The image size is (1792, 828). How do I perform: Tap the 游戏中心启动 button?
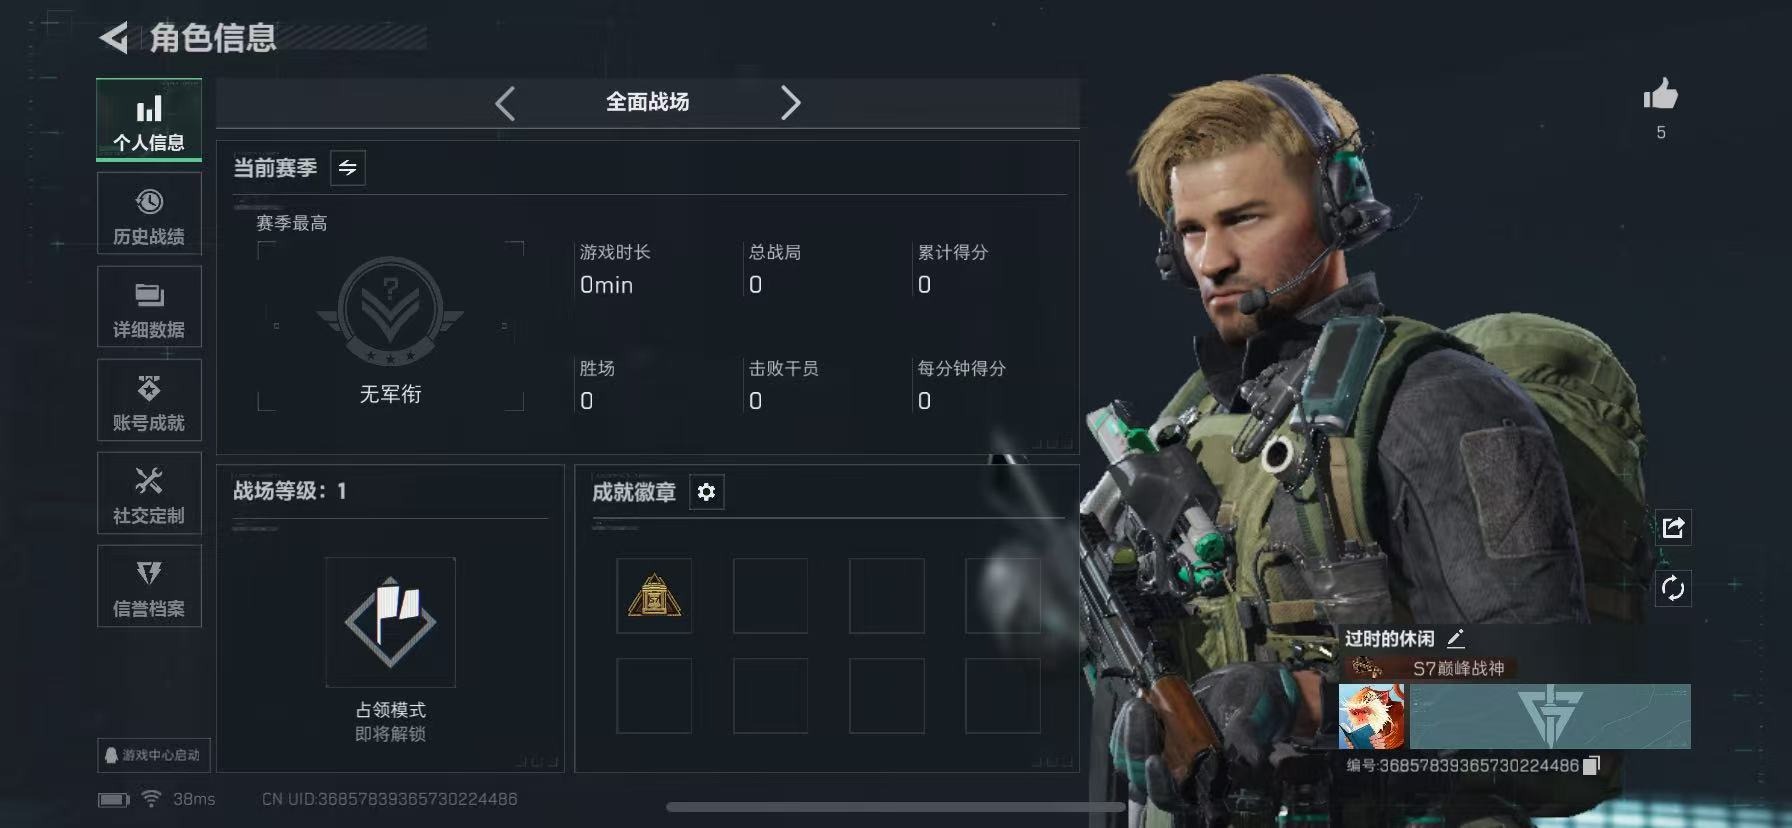[x=154, y=755]
